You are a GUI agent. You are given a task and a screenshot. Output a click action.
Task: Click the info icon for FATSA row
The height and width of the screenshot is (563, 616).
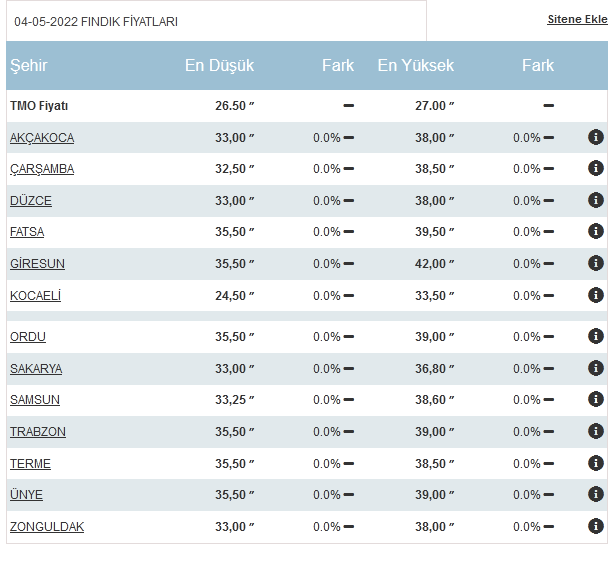tap(596, 232)
